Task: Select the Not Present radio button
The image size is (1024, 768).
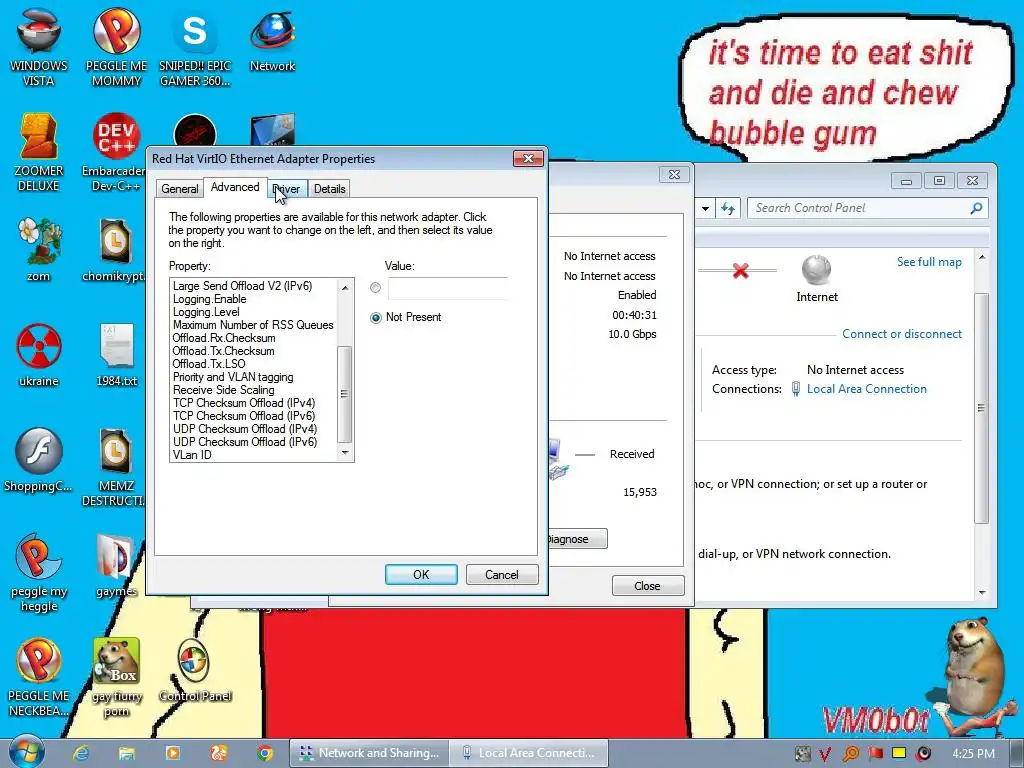Action: pyautogui.click(x=376, y=317)
